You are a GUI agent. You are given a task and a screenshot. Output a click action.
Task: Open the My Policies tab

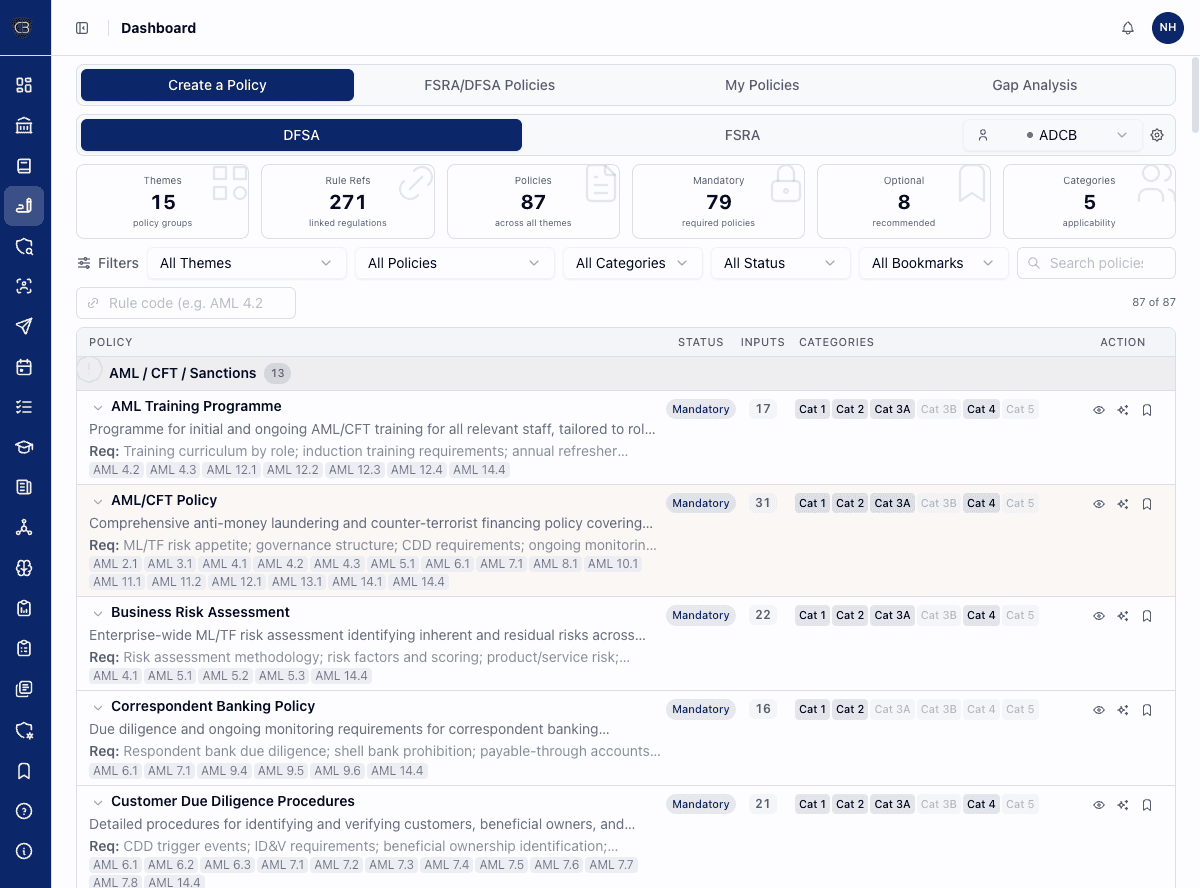(762, 85)
